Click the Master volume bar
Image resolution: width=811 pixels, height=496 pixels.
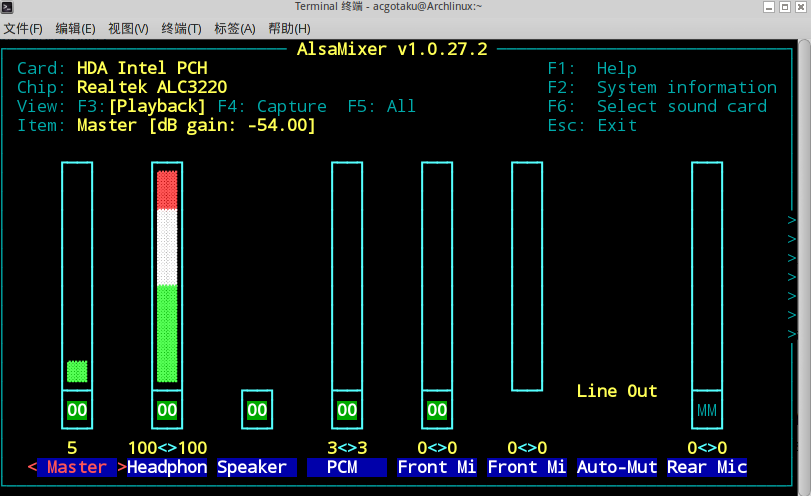point(77,276)
